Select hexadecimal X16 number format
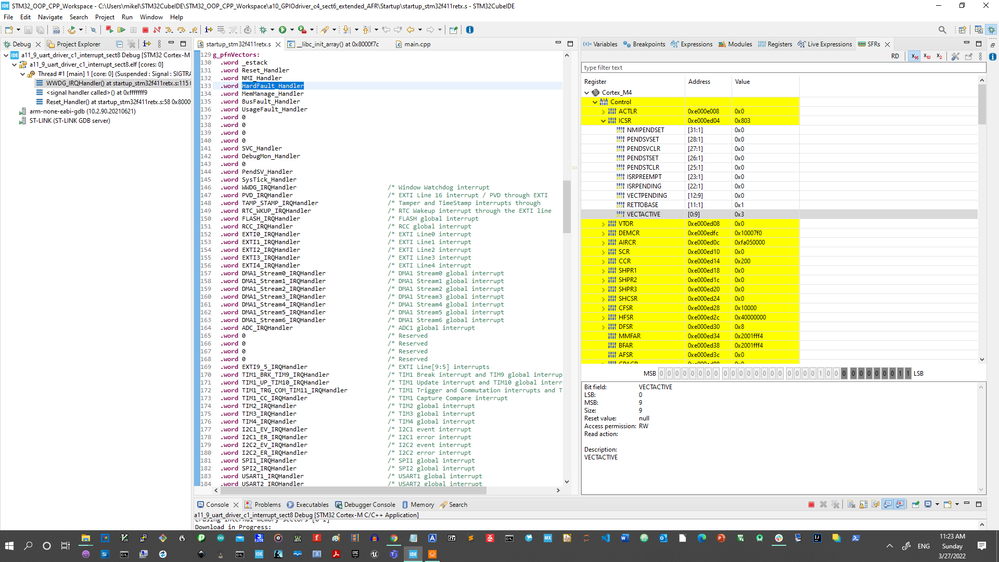 click(x=914, y=56)
